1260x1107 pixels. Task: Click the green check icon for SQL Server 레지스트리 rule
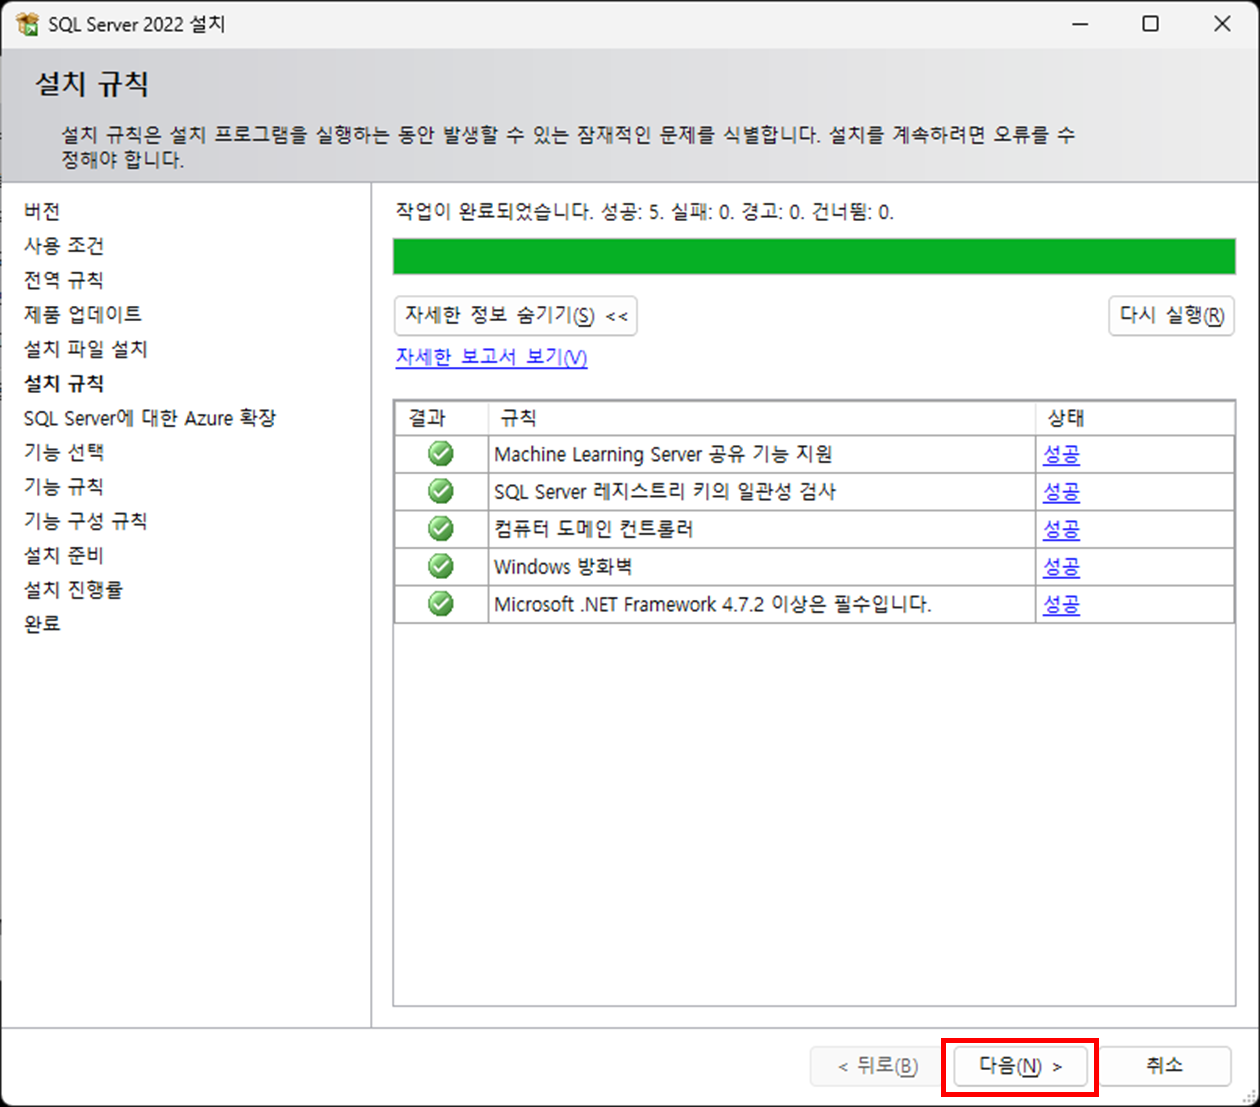(x=441, y=491)
